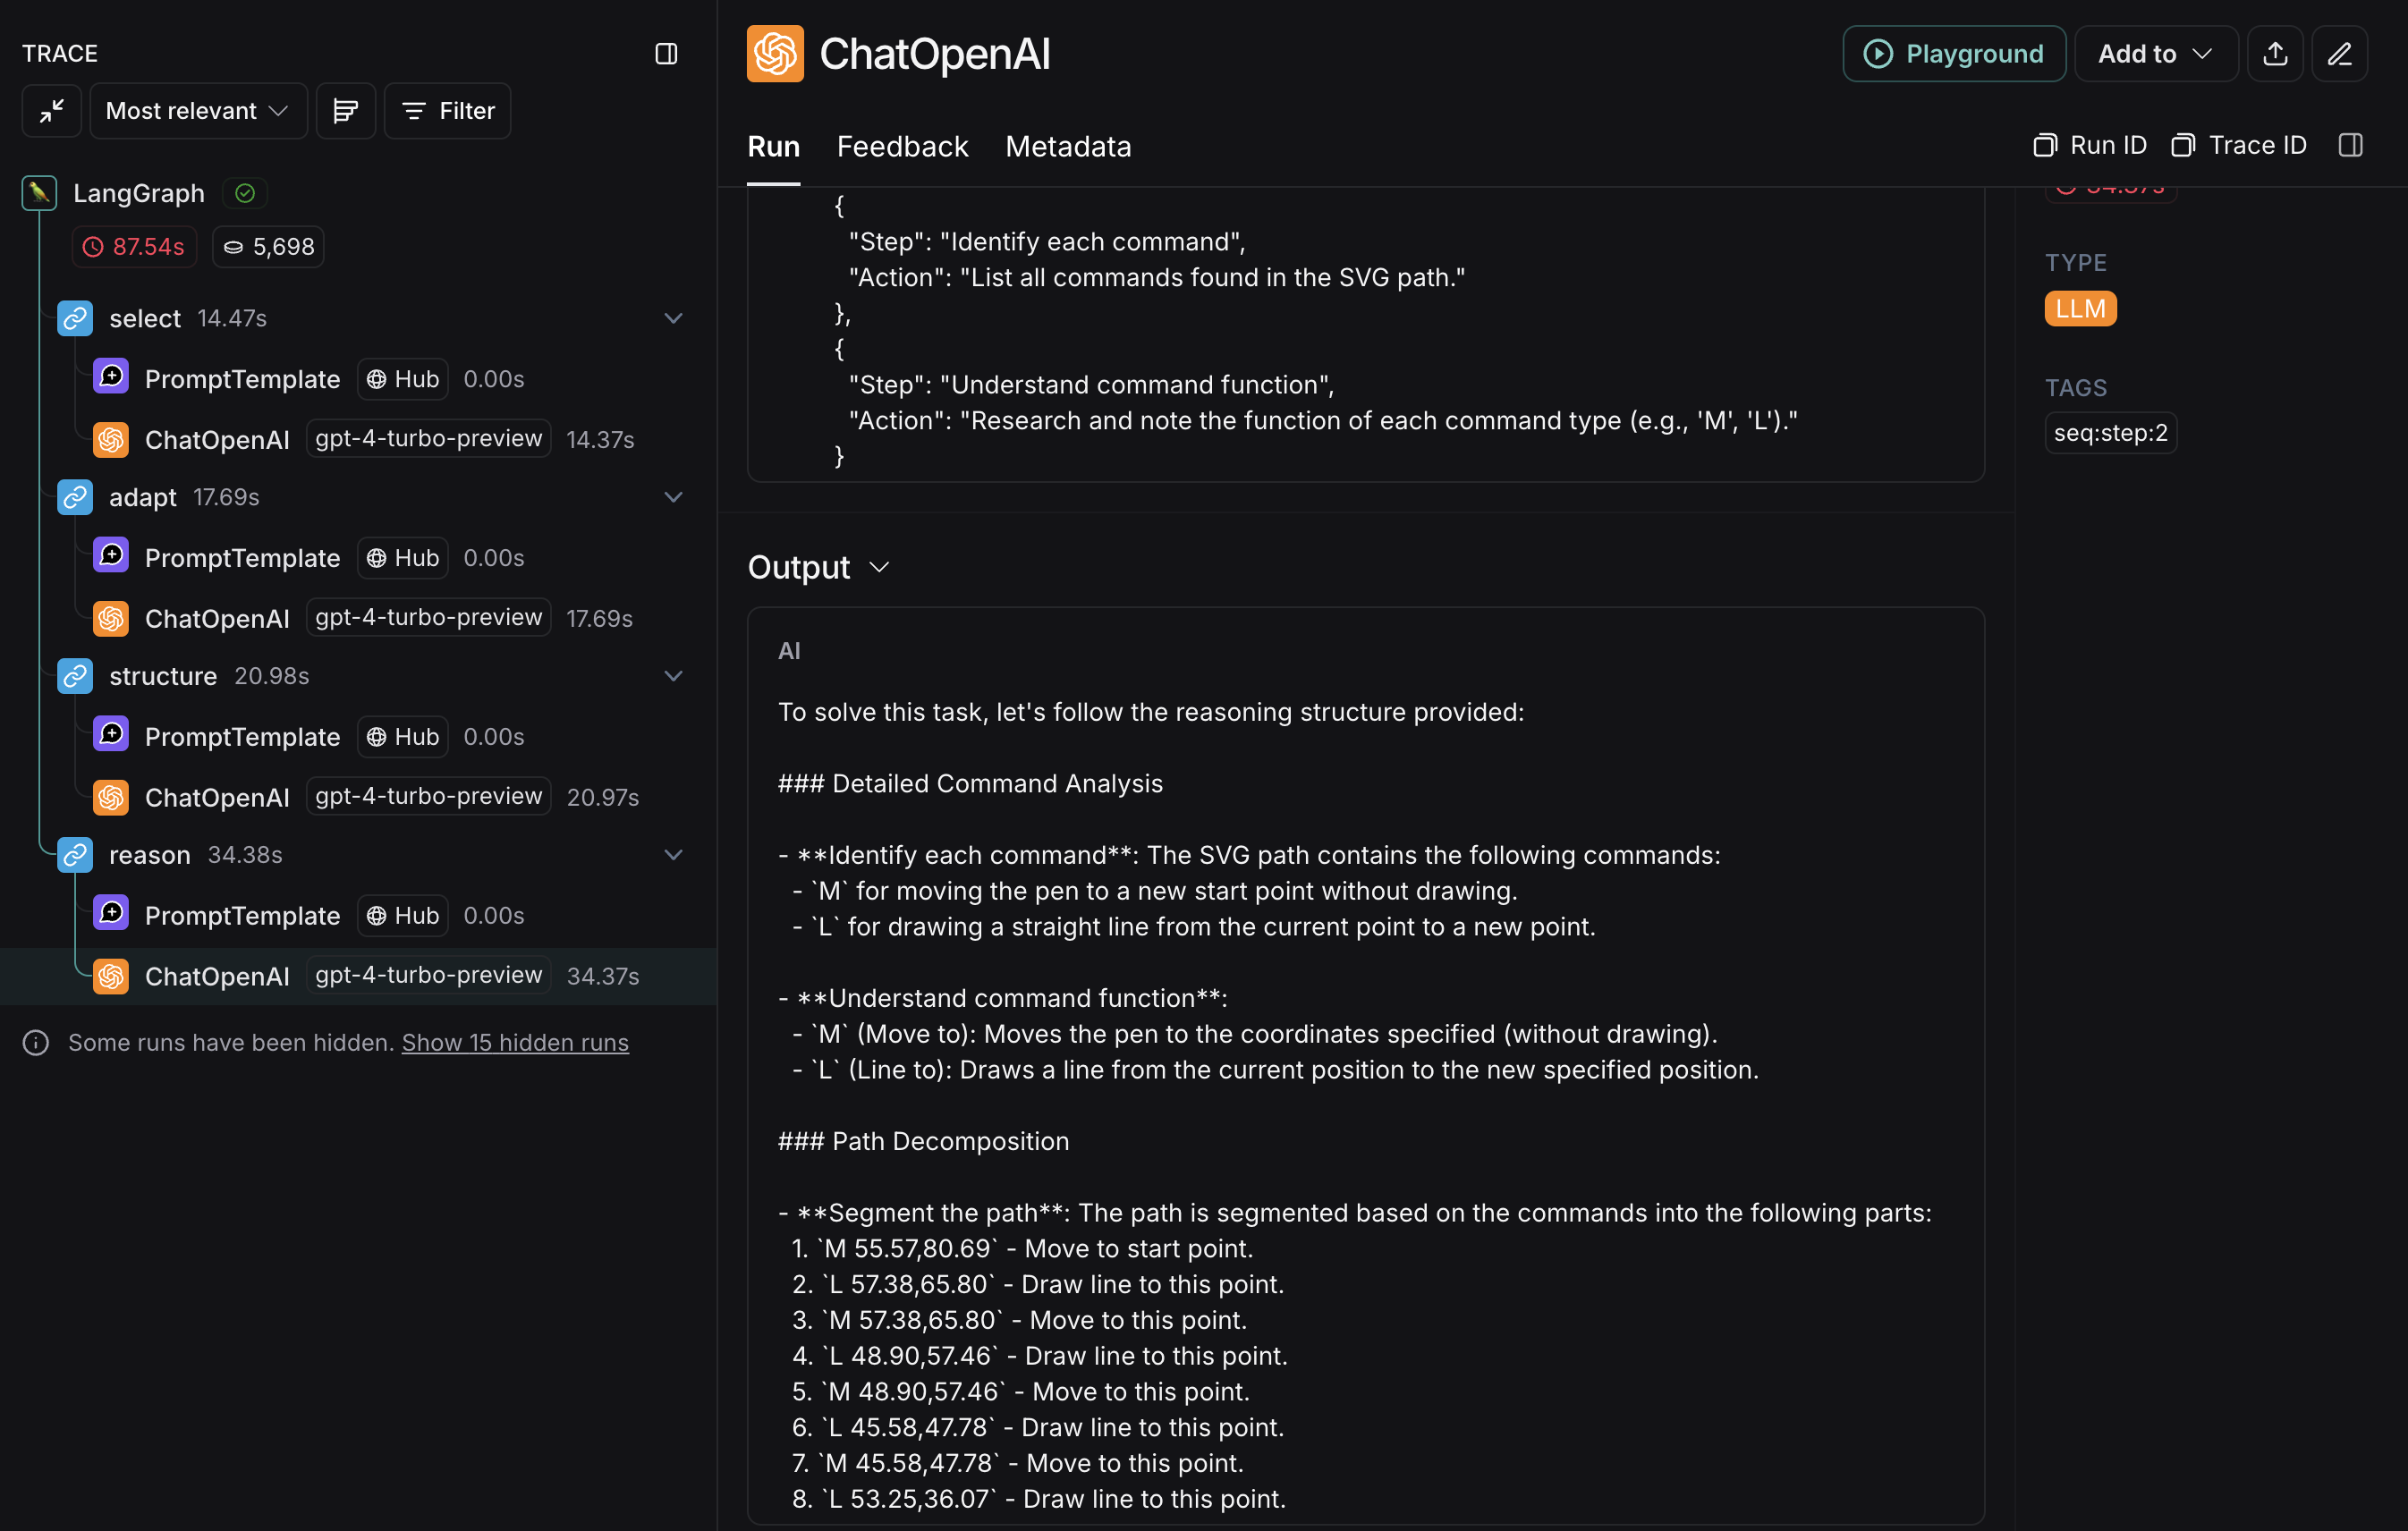The width and height of the screenshot is (2408, 1531).
Task: Select the LangGraph root run icon
Action: 39,193
